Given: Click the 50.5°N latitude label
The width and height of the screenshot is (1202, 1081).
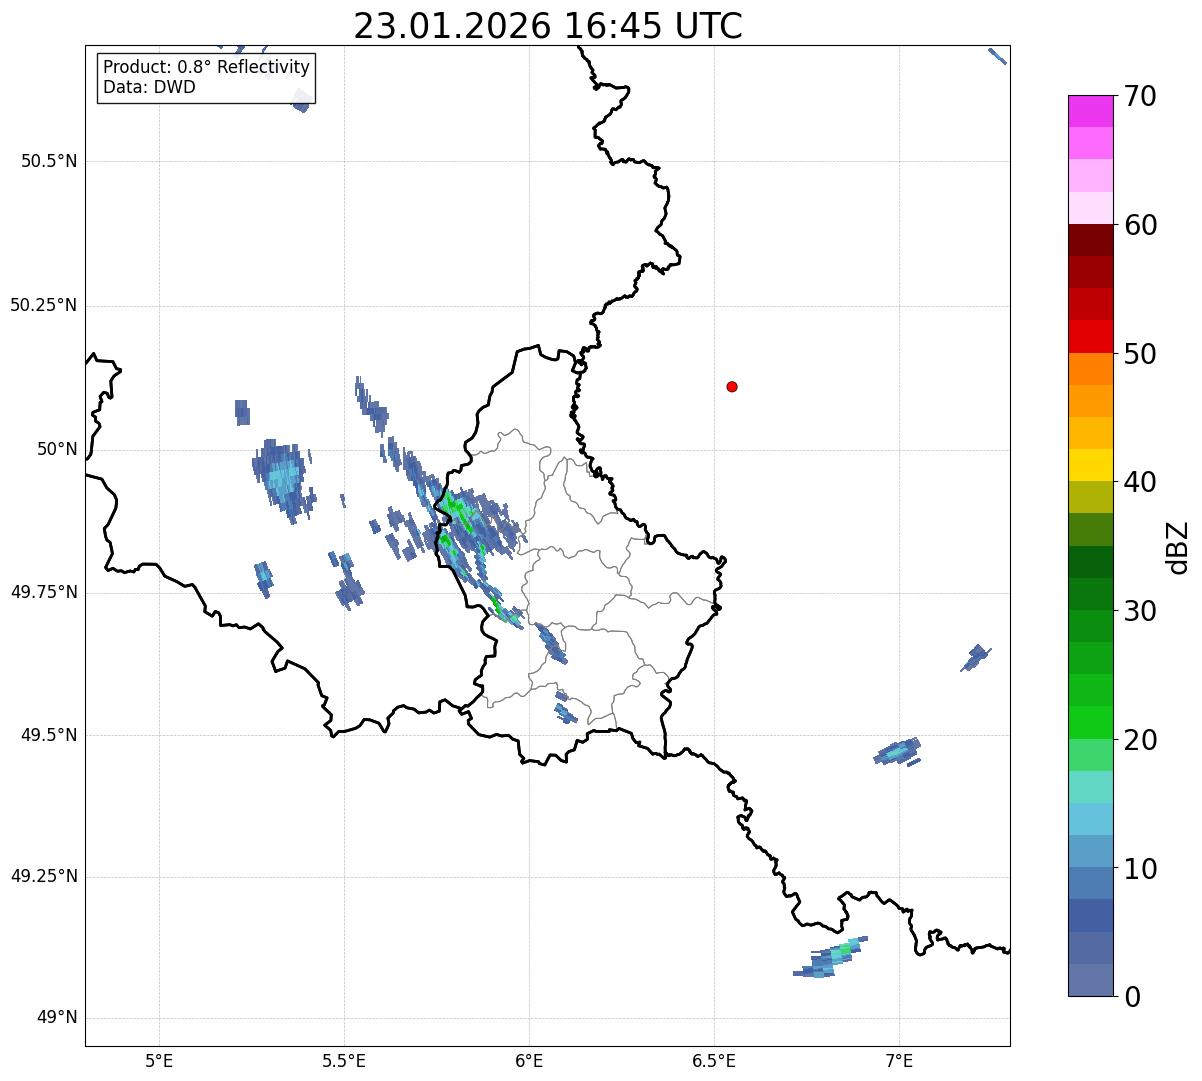Looking at the screenshot, I should (49, 161).
